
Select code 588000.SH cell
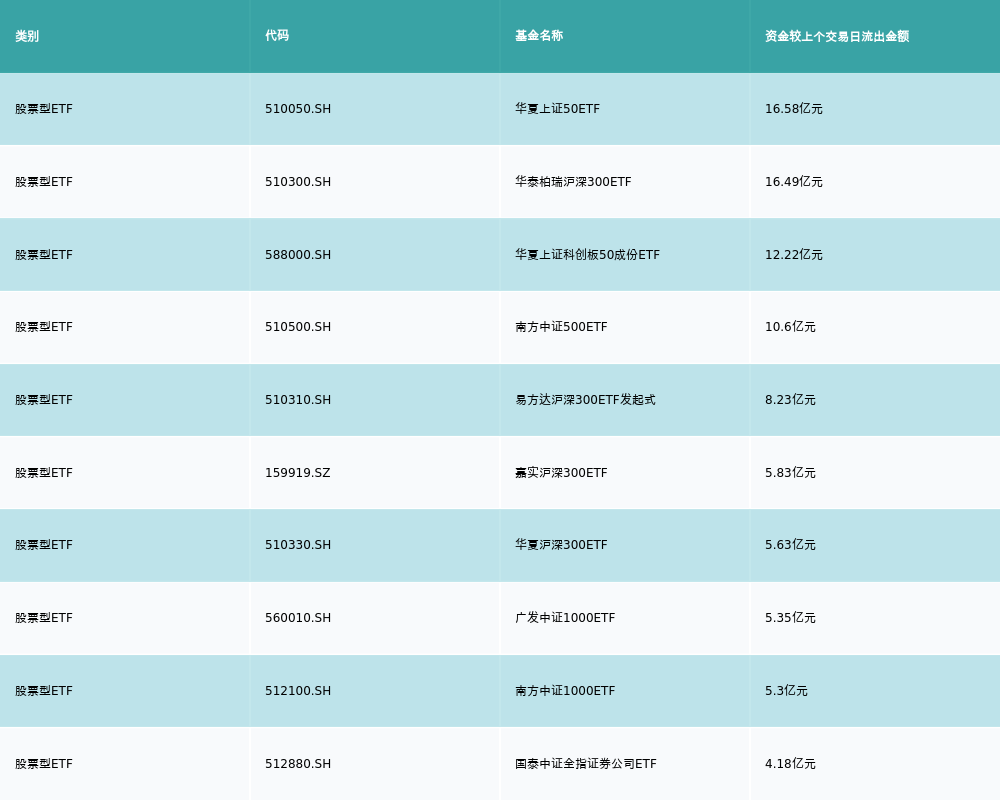[x=298, y=255]
